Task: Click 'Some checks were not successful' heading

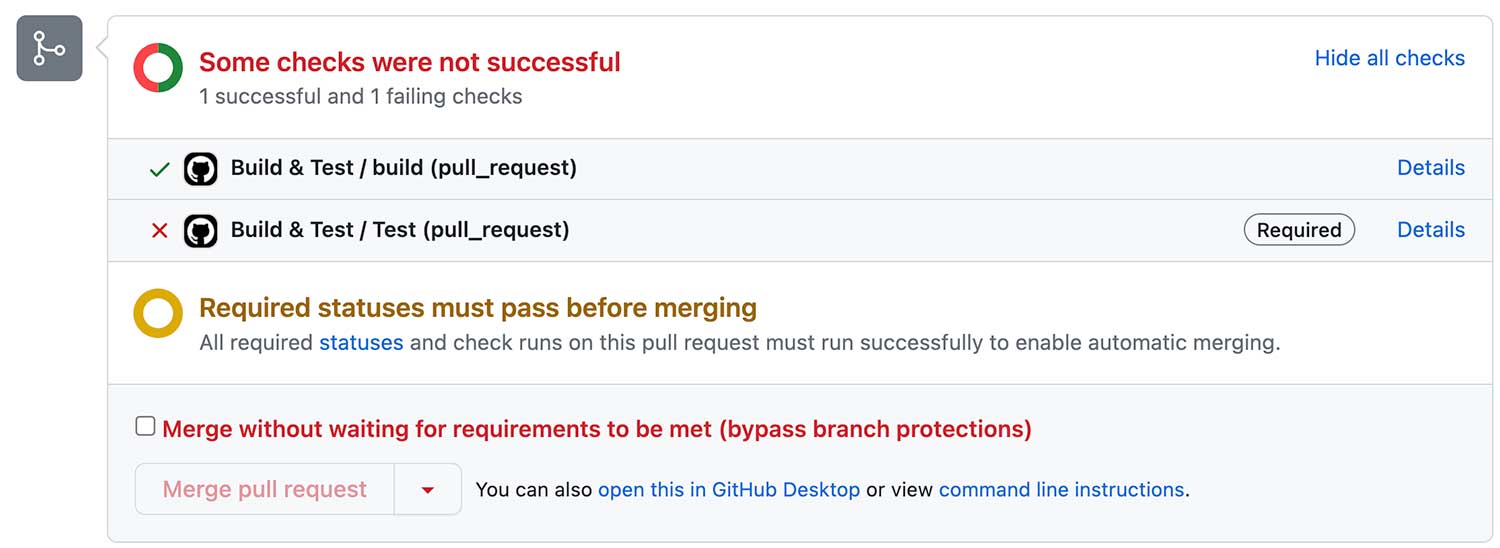Action: 410,62
